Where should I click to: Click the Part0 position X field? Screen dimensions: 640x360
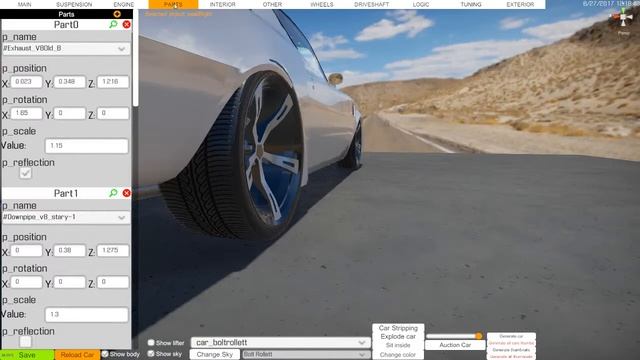click(x=26, y=82)
